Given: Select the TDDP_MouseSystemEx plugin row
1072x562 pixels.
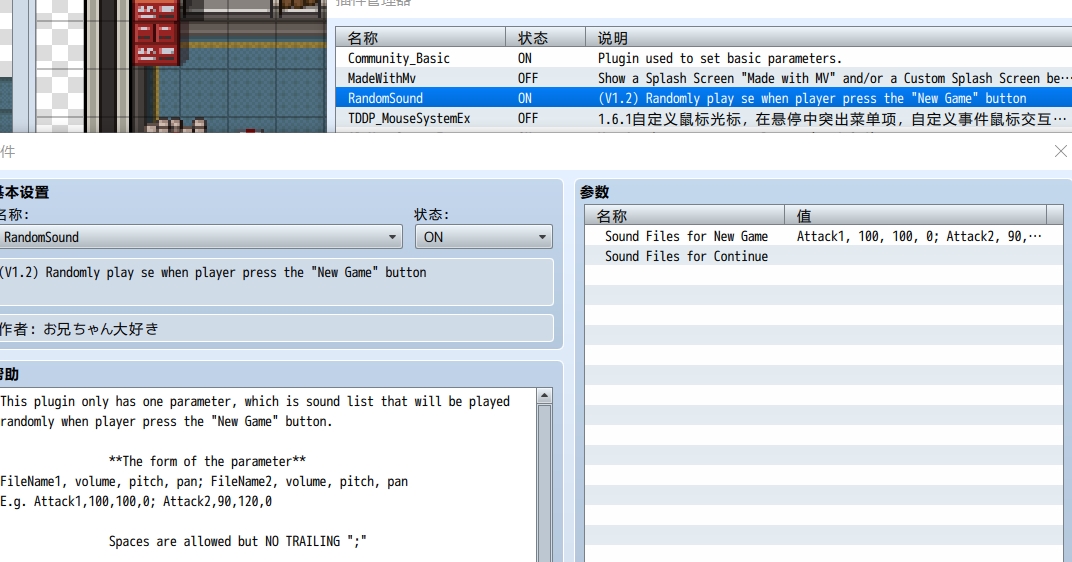Looking at the screenshot, I should 704,118.
